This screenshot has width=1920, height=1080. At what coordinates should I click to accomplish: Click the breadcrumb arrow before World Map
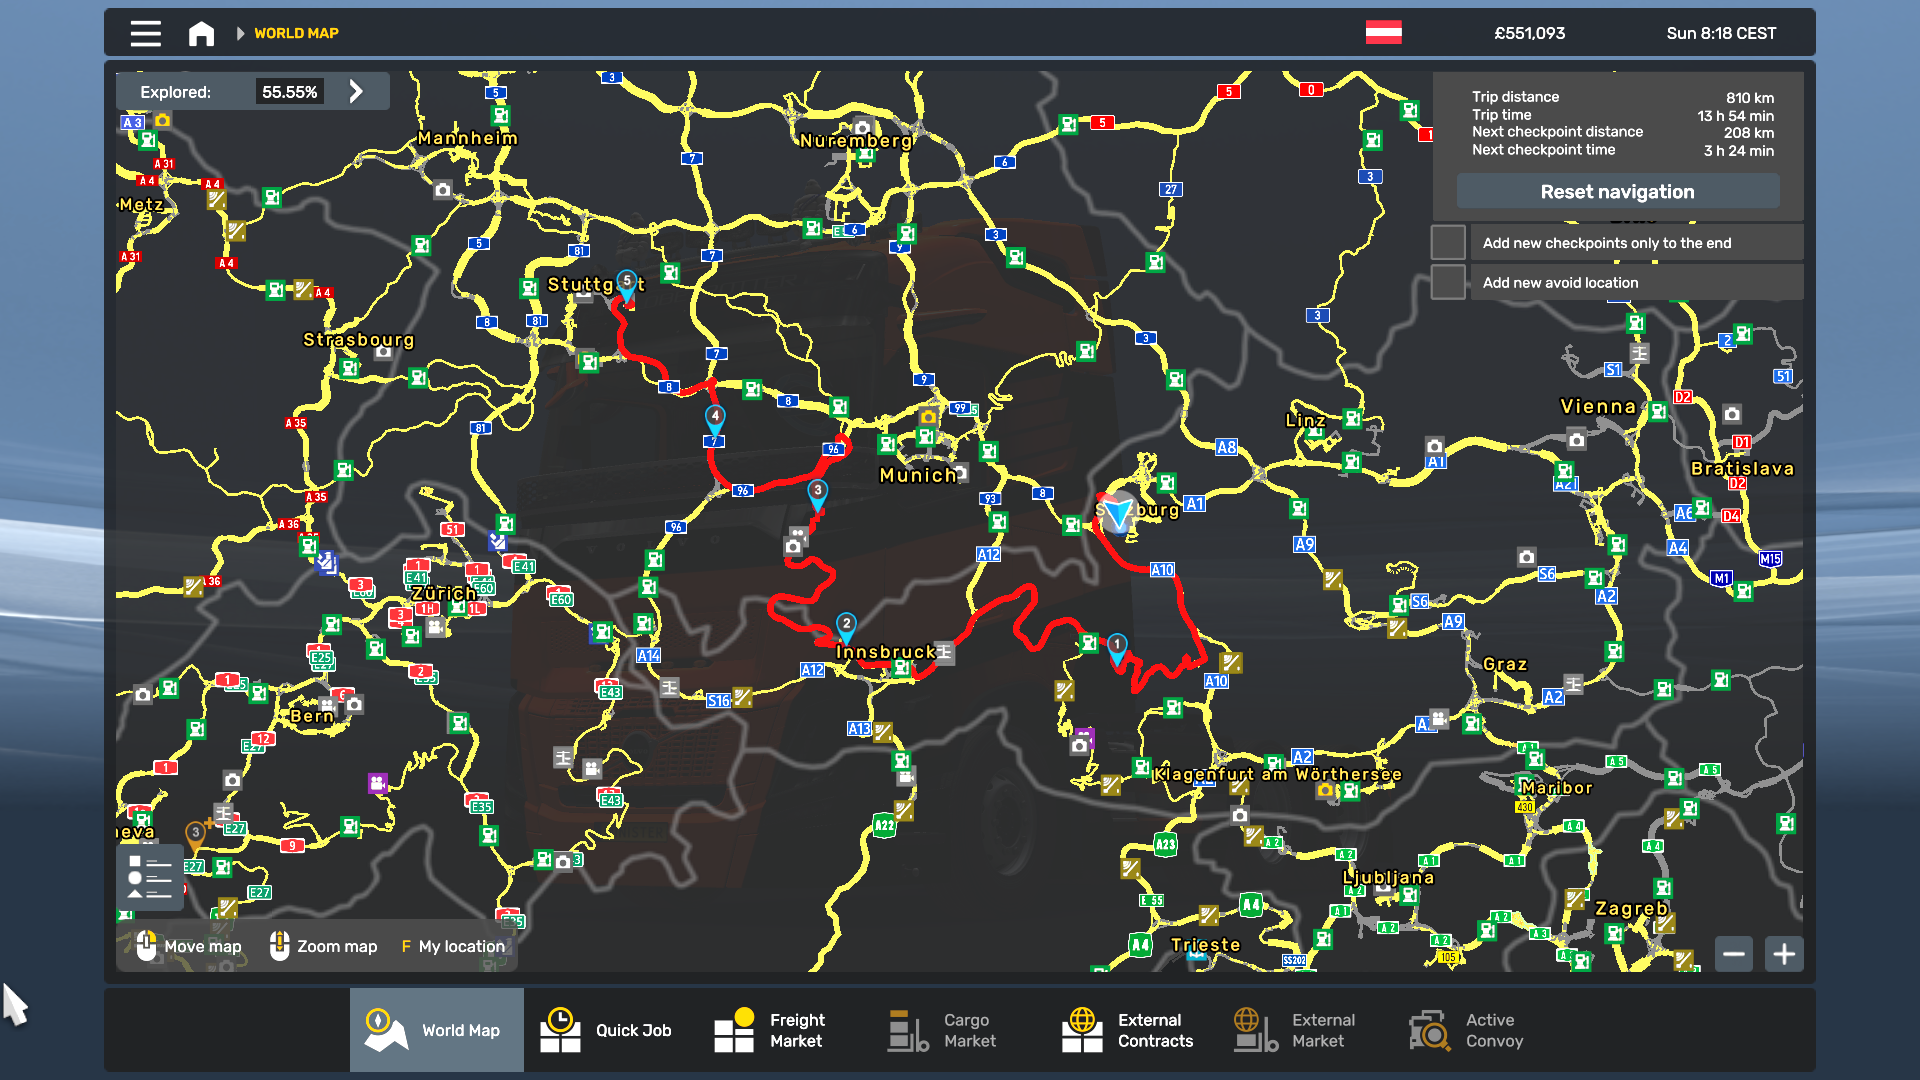240,33
